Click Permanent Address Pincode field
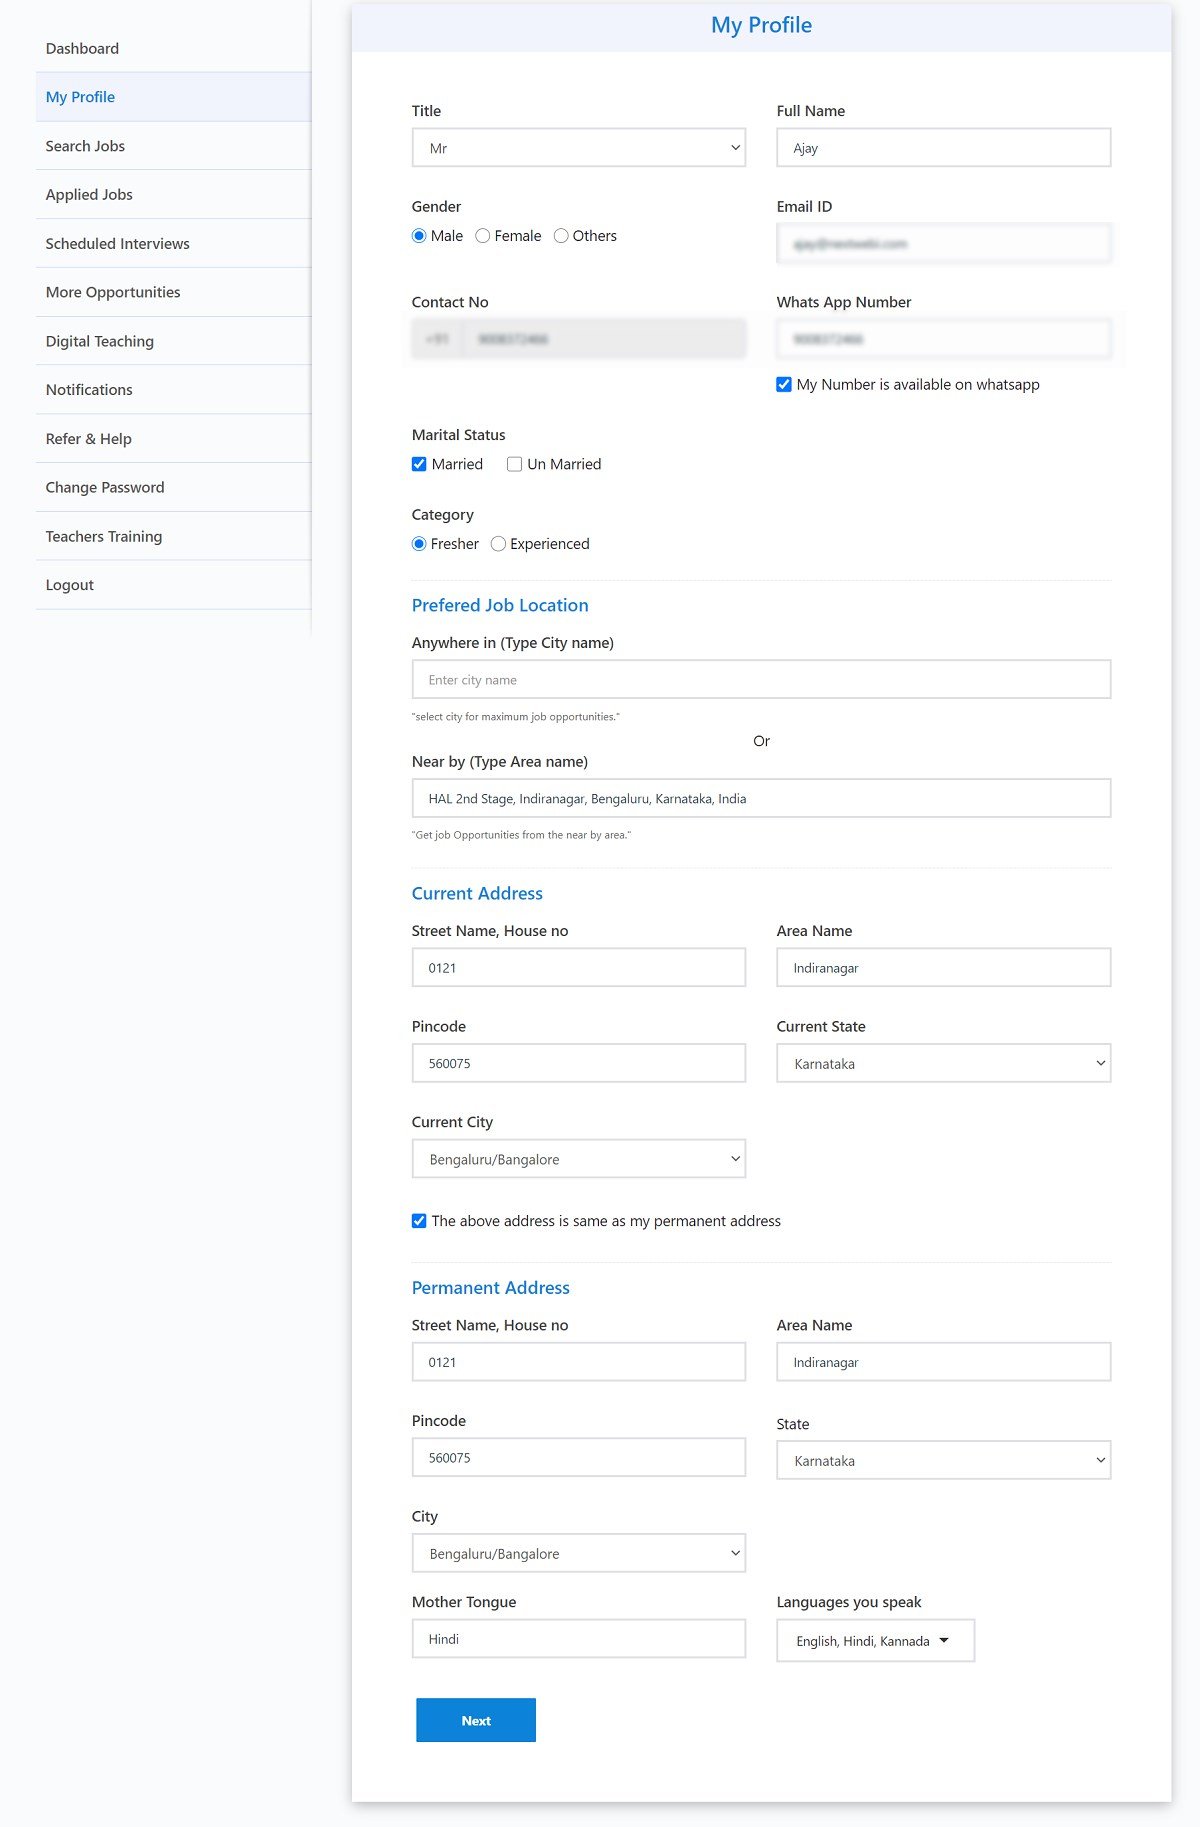This screenshot has height=1827, width=1200. click(579, 1458)
